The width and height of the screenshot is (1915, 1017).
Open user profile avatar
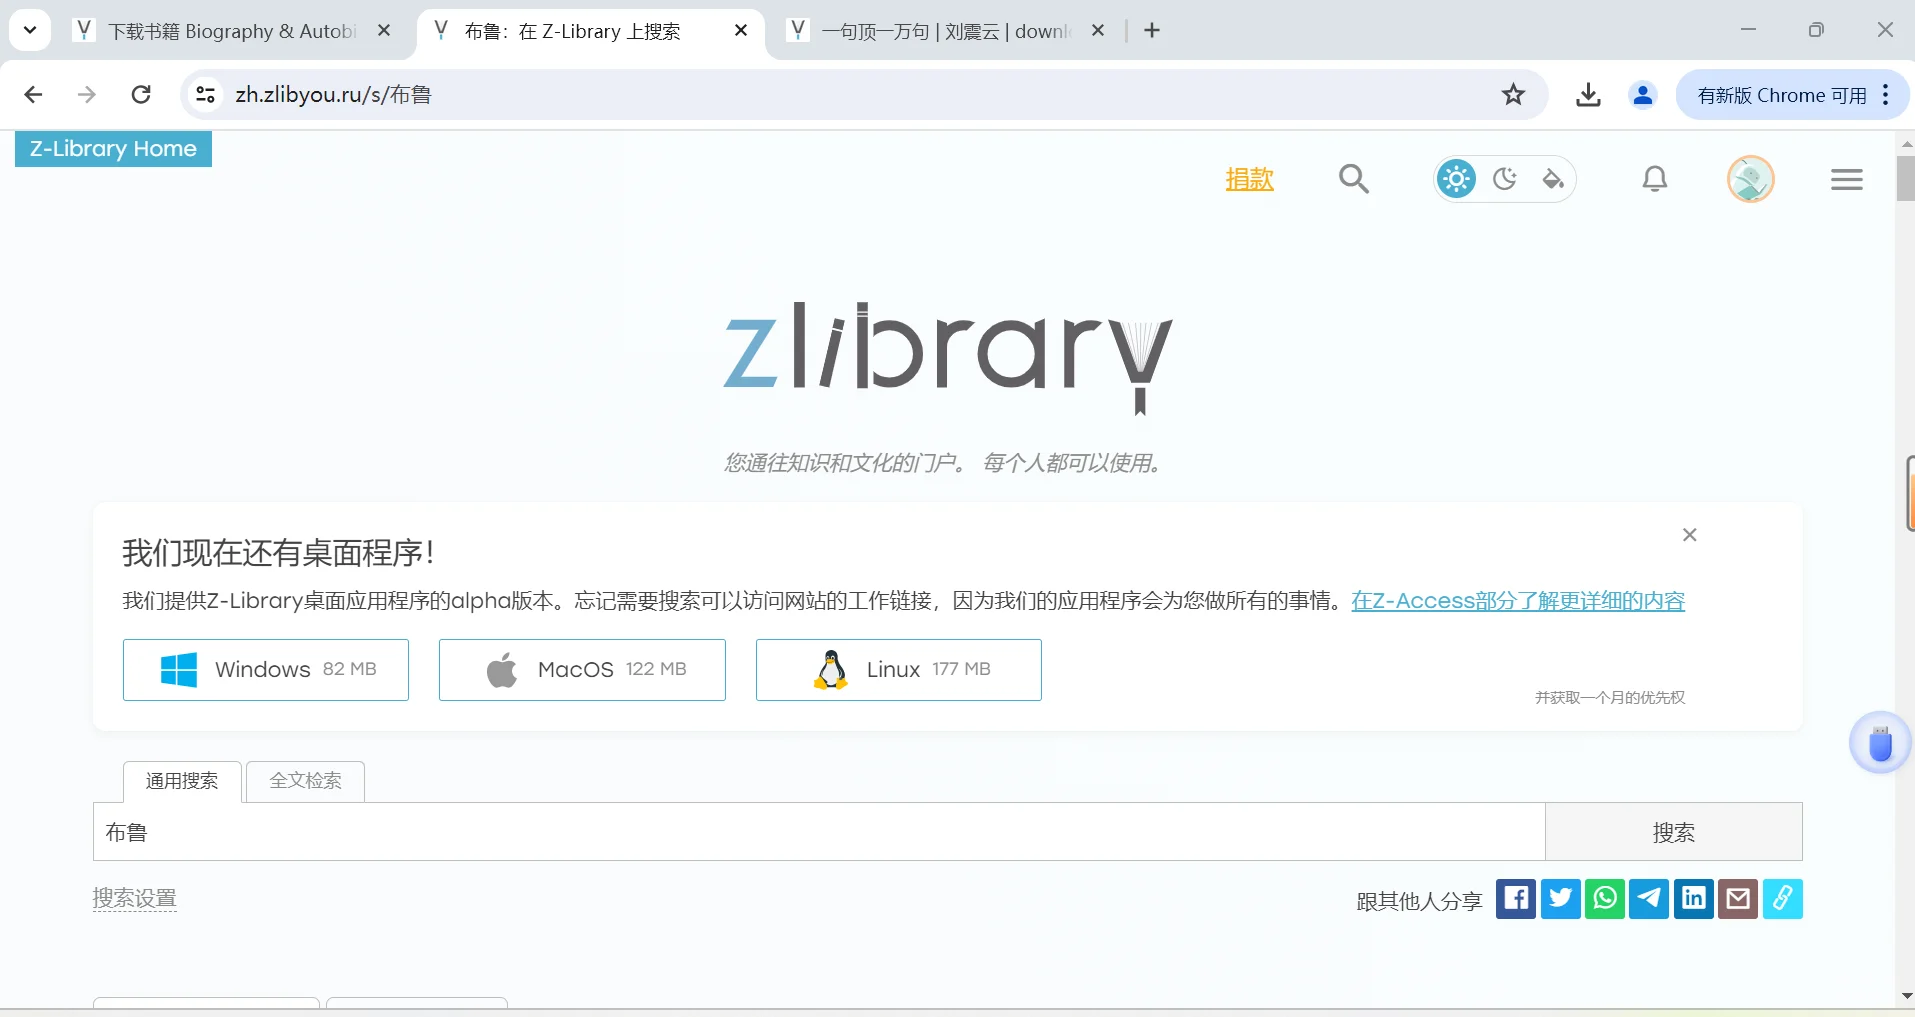click(1750, 179)
